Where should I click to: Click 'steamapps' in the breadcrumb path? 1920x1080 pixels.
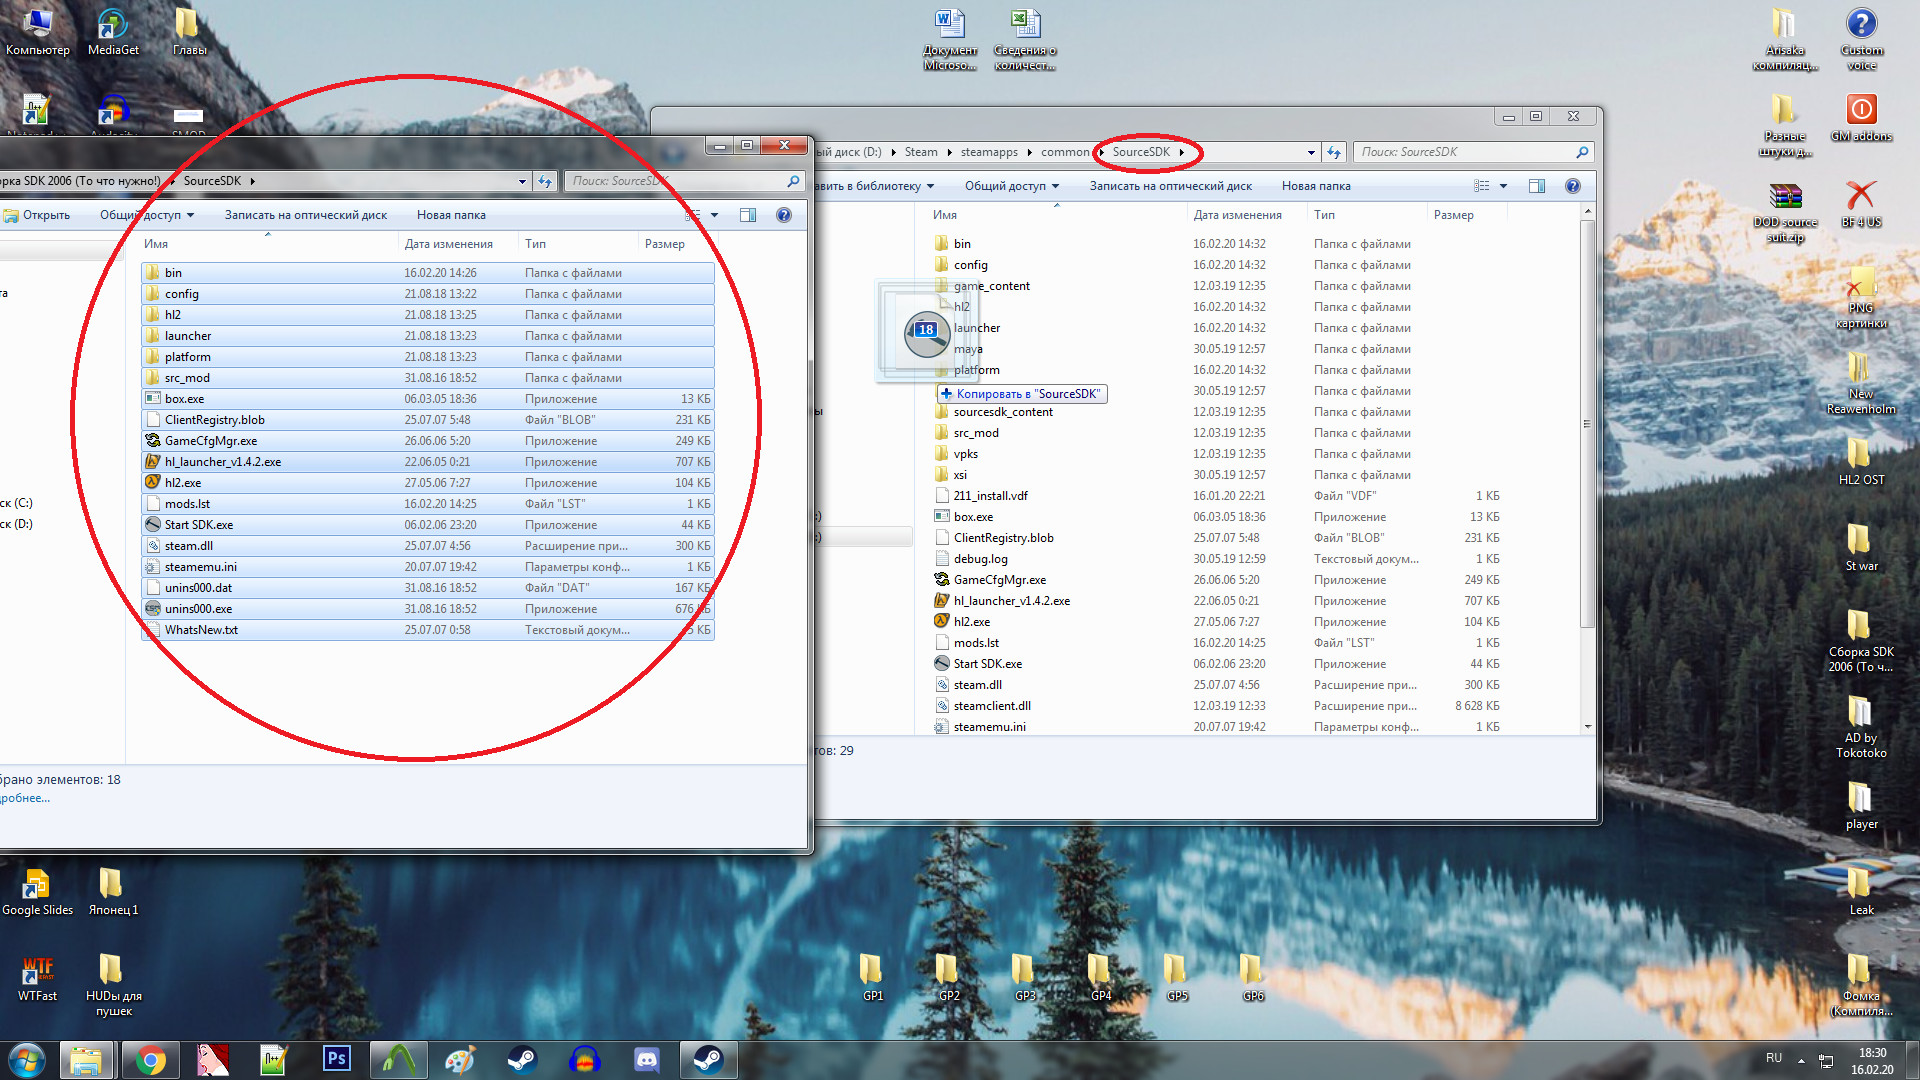point(989,152)
